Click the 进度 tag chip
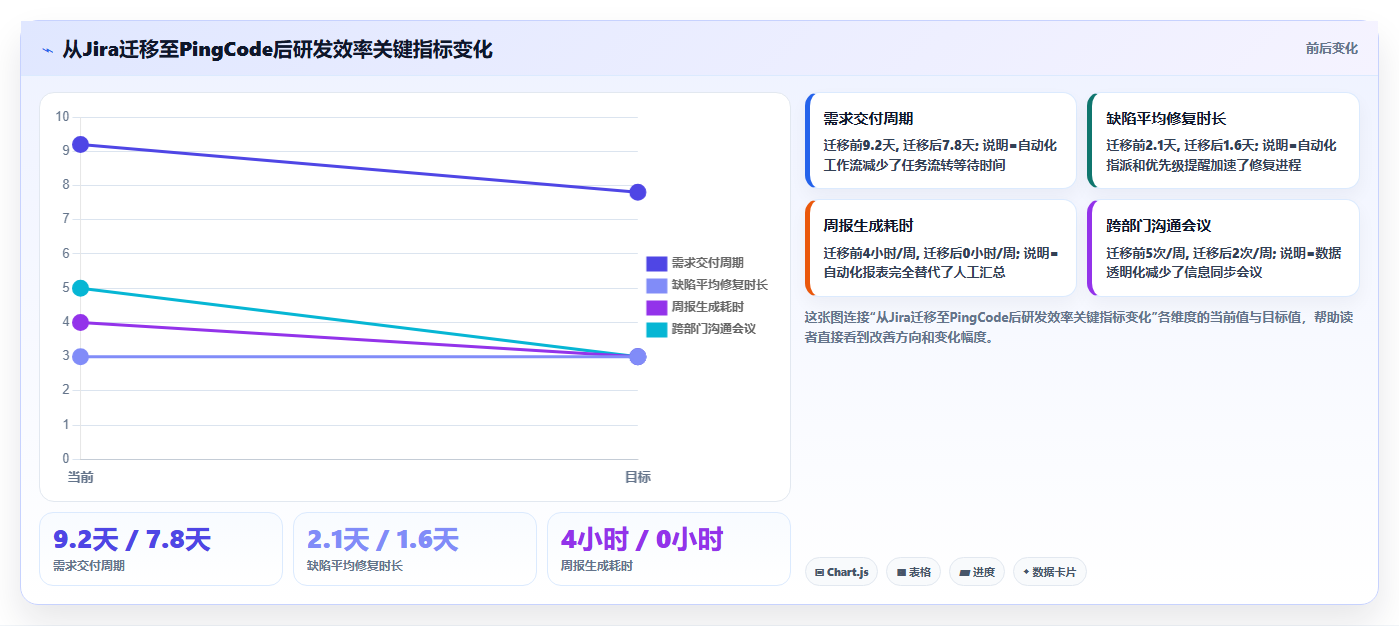 tap(977, 572)
